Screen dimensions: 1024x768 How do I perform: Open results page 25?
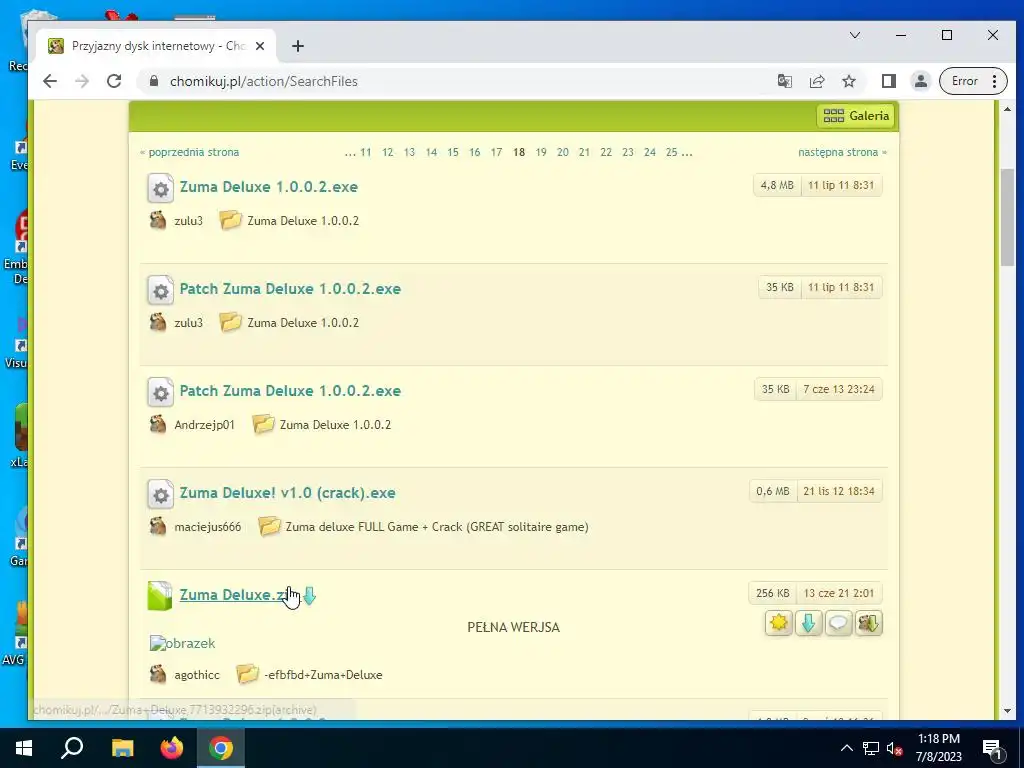[671, 152]
